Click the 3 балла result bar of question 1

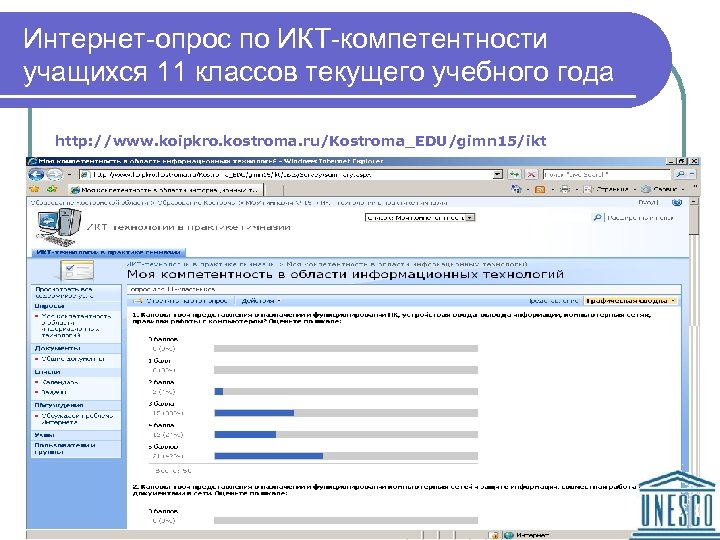click(346, 413)
